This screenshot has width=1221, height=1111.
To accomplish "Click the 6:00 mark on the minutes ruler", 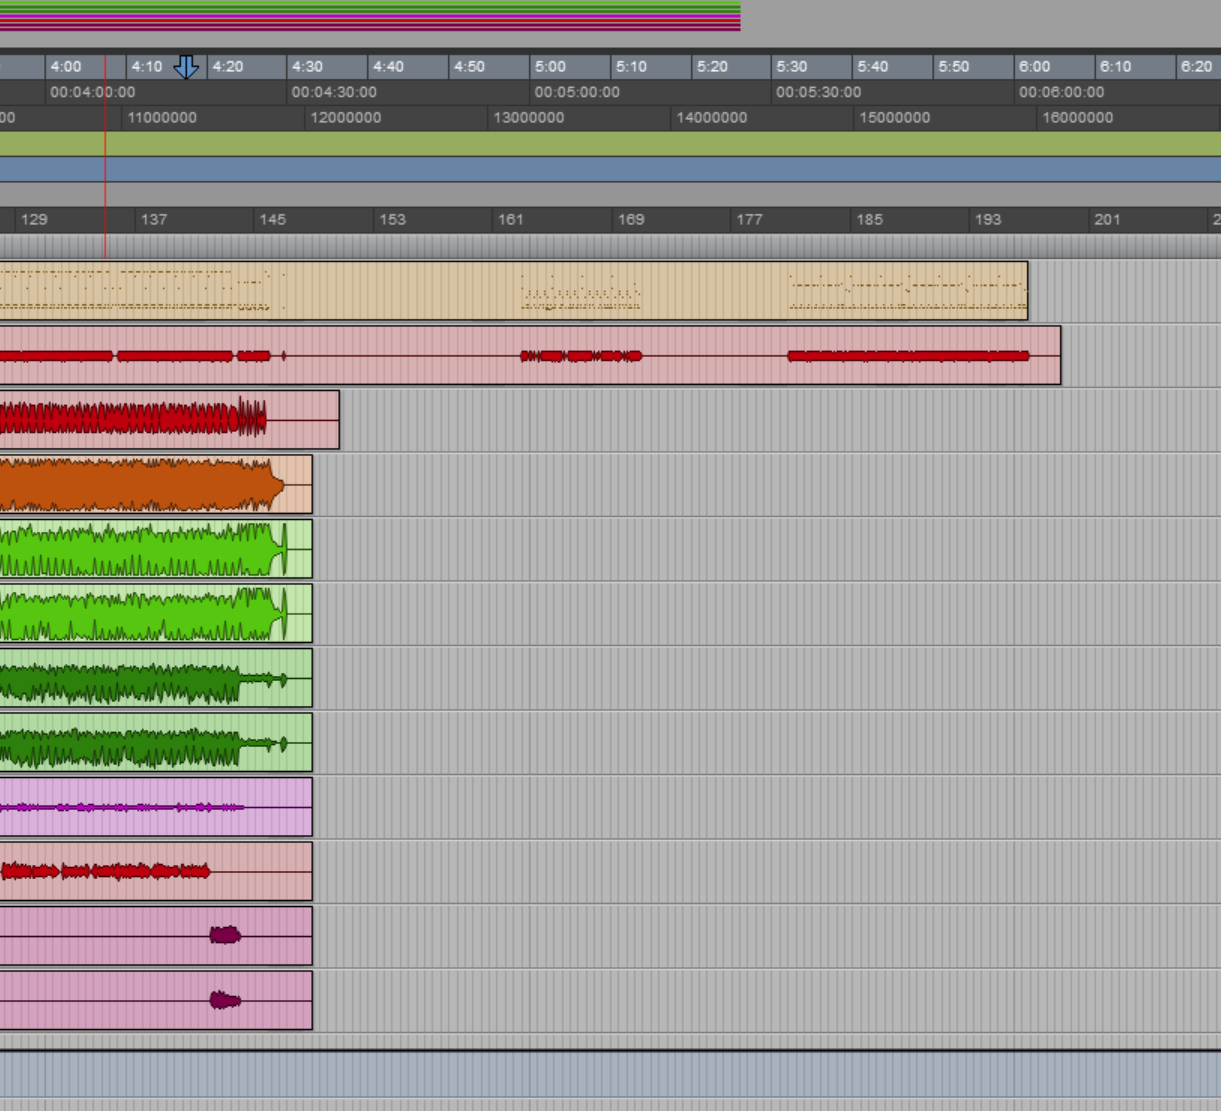I will coord(1034,67).
